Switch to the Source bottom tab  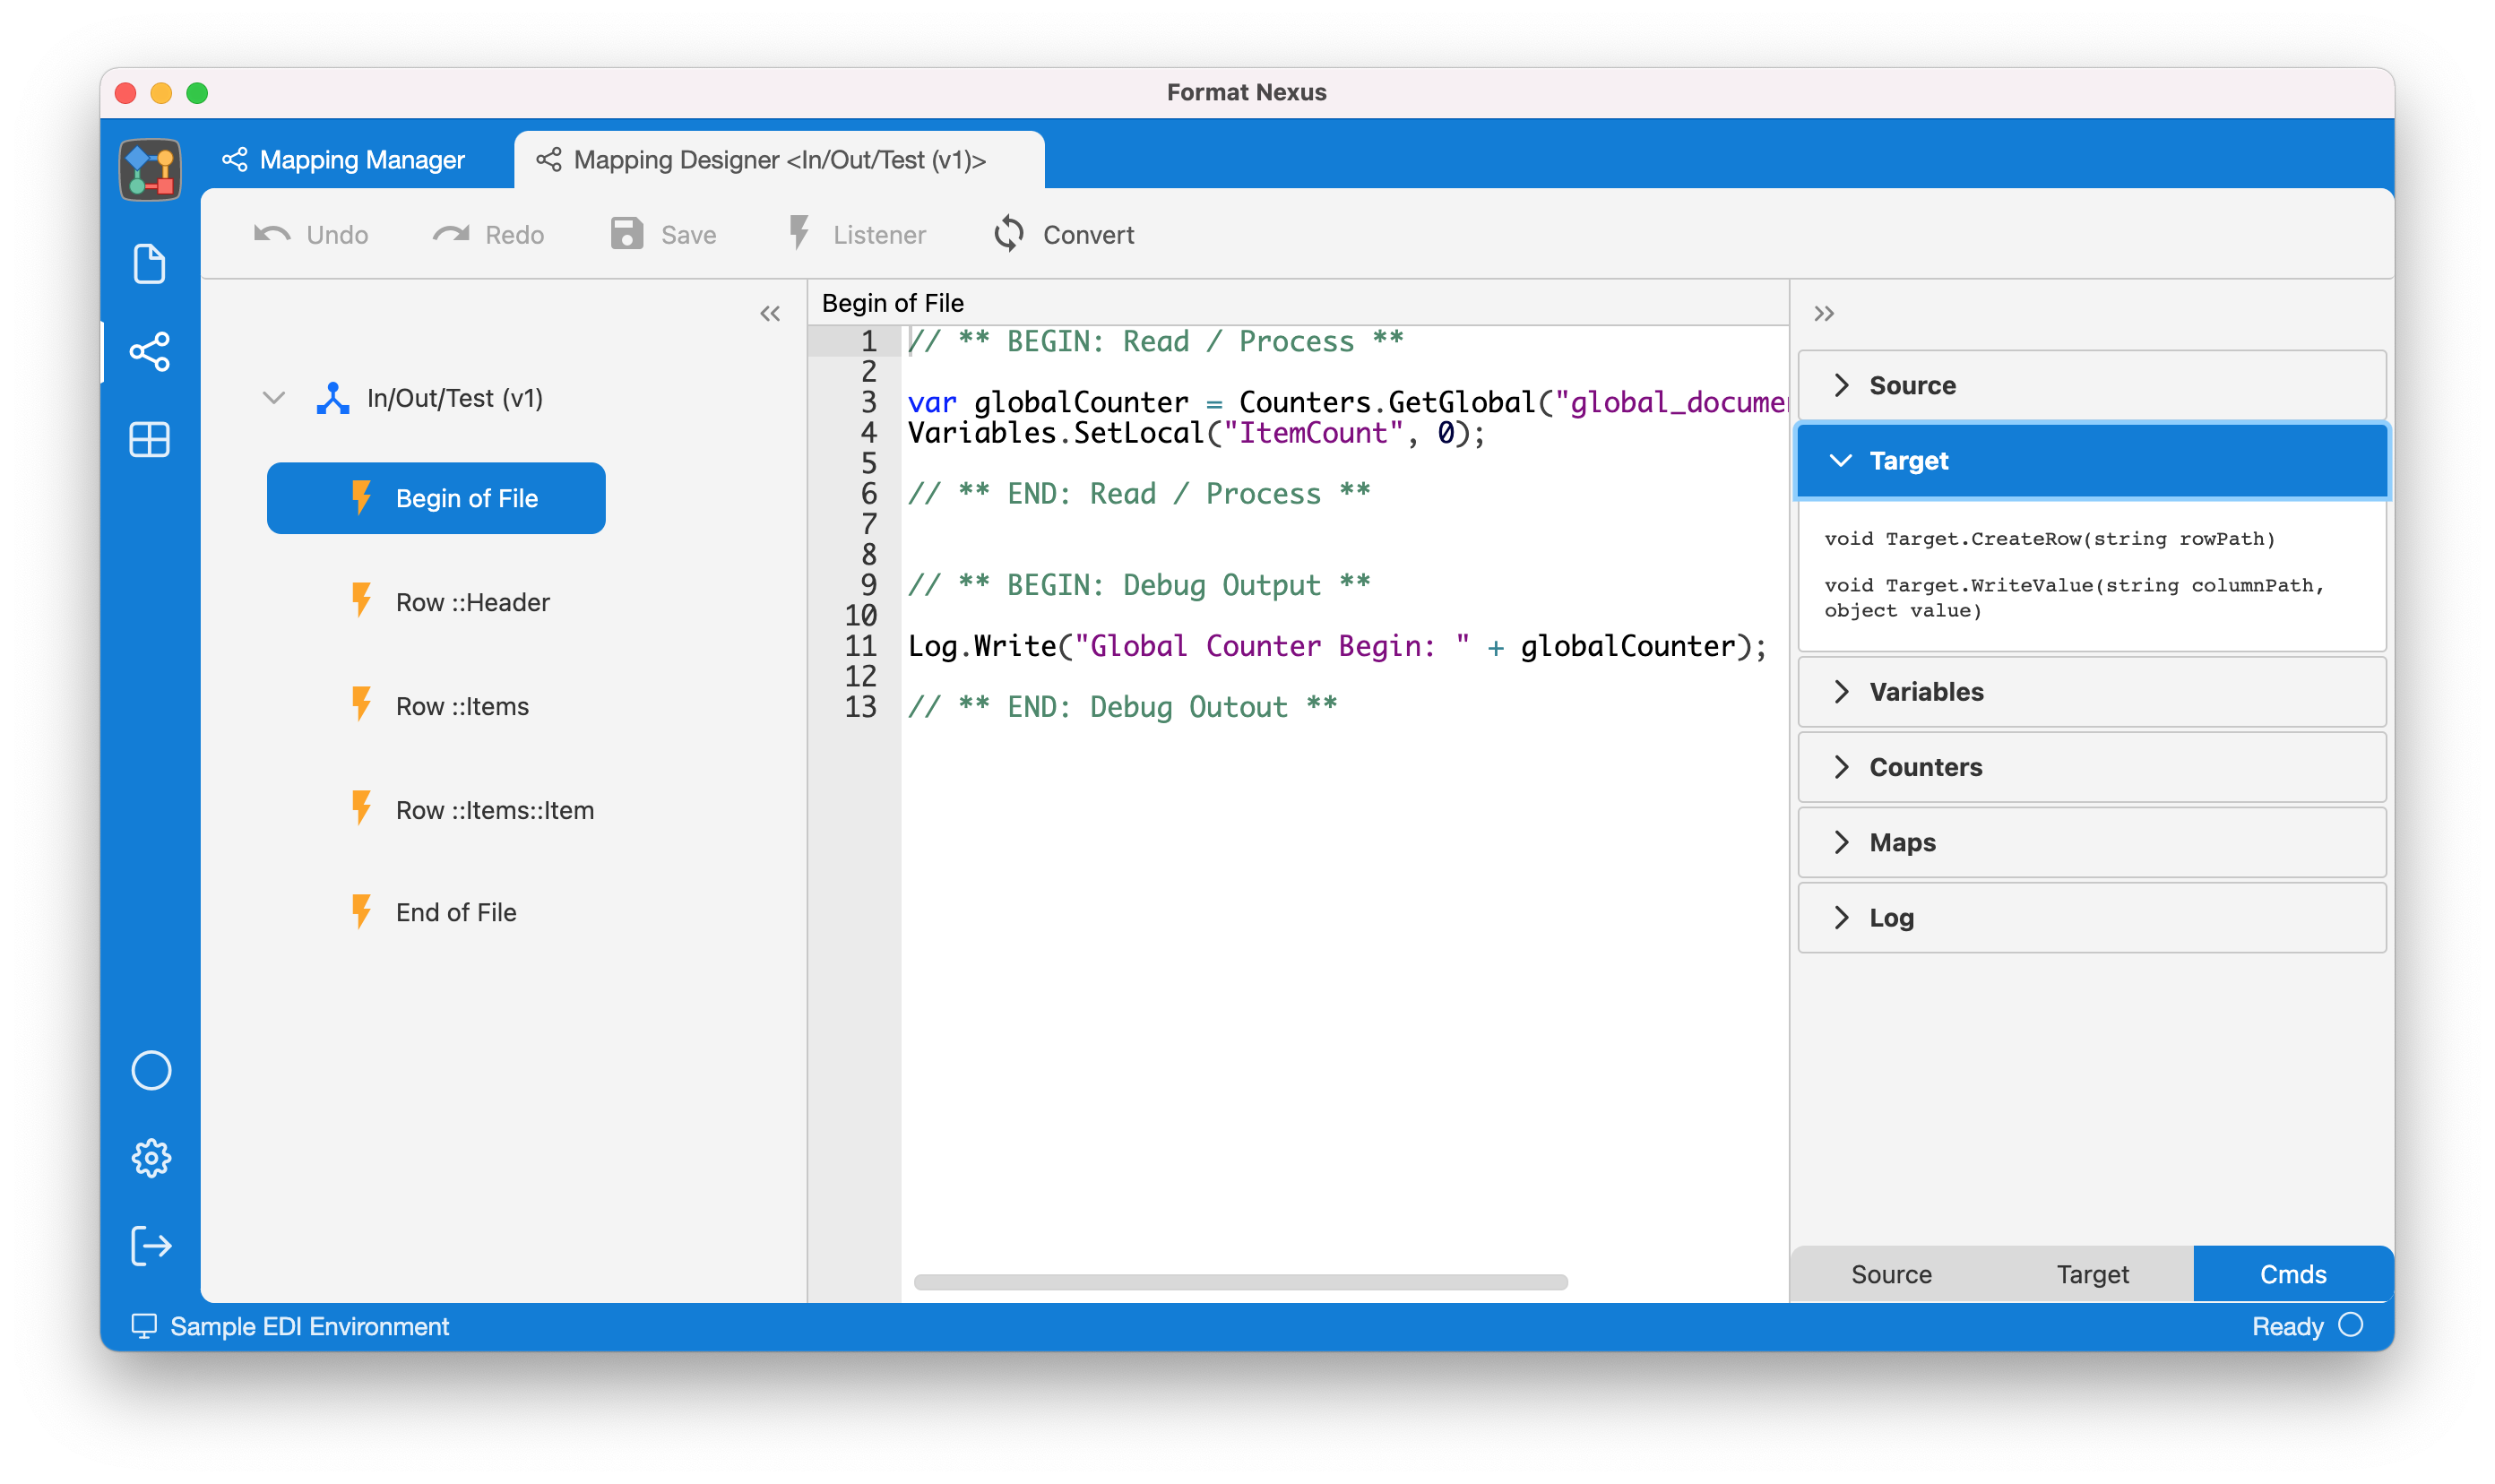point(1890,1274)
